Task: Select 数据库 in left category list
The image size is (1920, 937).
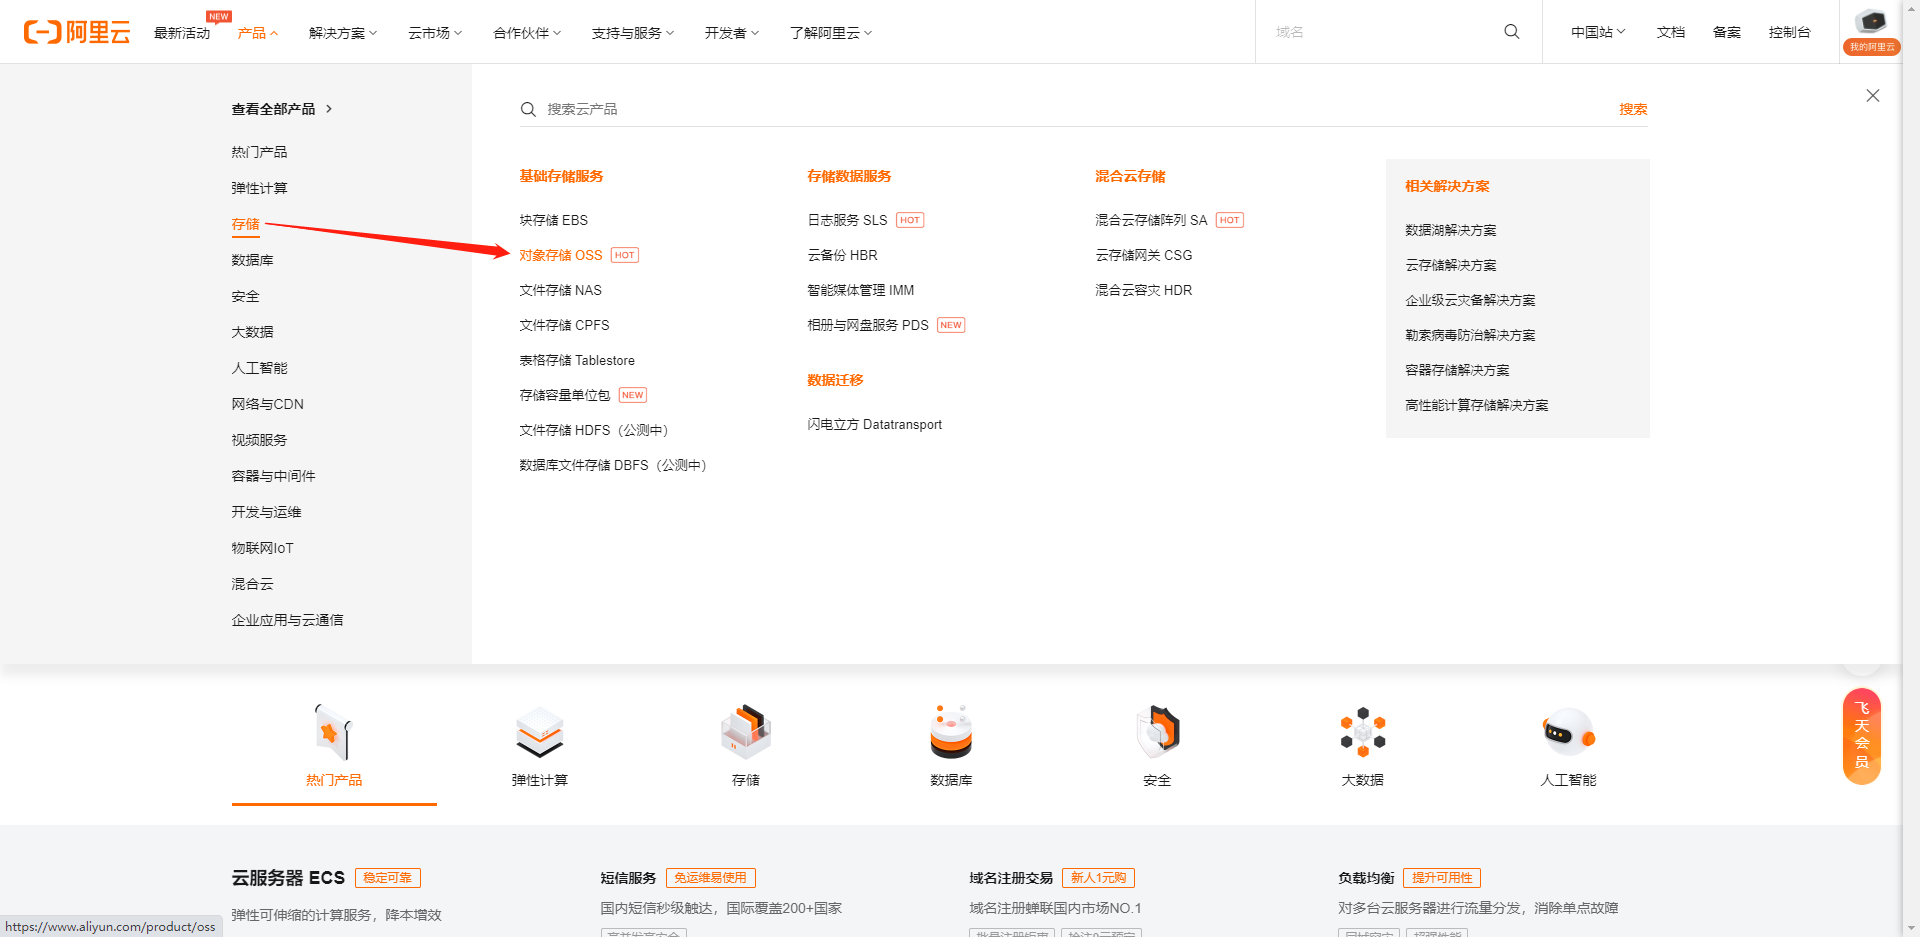Action: pyautogui.click(x=252, y=260)
